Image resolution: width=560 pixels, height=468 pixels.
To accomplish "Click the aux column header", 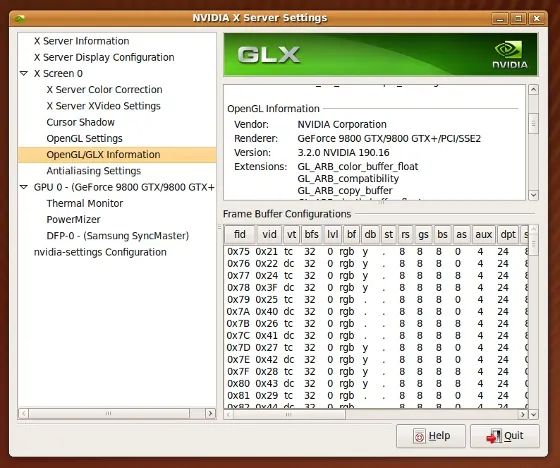I will click(484, 235).
